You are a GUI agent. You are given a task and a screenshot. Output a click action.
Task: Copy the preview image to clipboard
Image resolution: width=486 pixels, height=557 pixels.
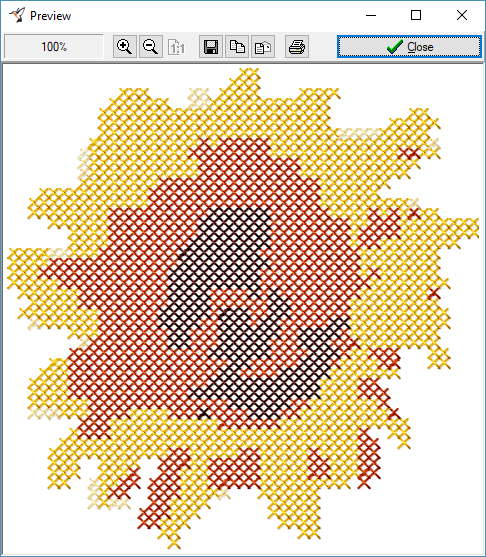(x=237, y=47)
